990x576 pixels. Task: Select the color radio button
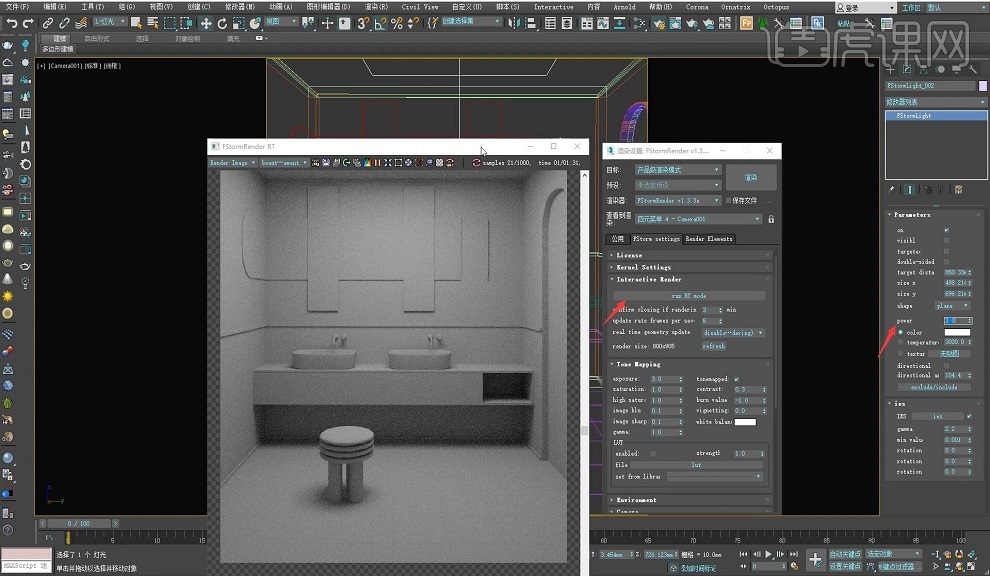click(x=900, y=332)
